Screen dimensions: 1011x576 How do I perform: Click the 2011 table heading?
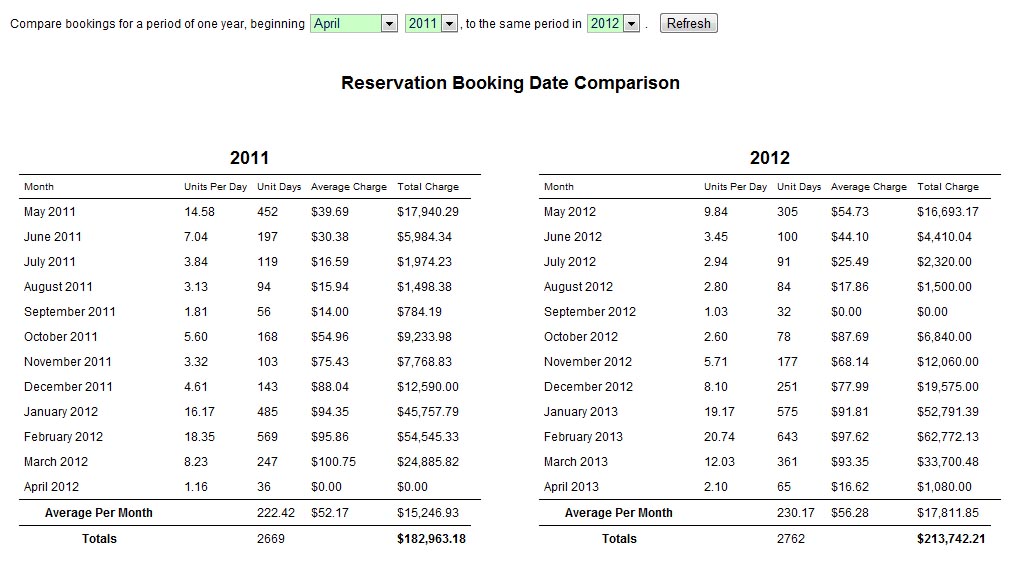[x=249, y=158]
